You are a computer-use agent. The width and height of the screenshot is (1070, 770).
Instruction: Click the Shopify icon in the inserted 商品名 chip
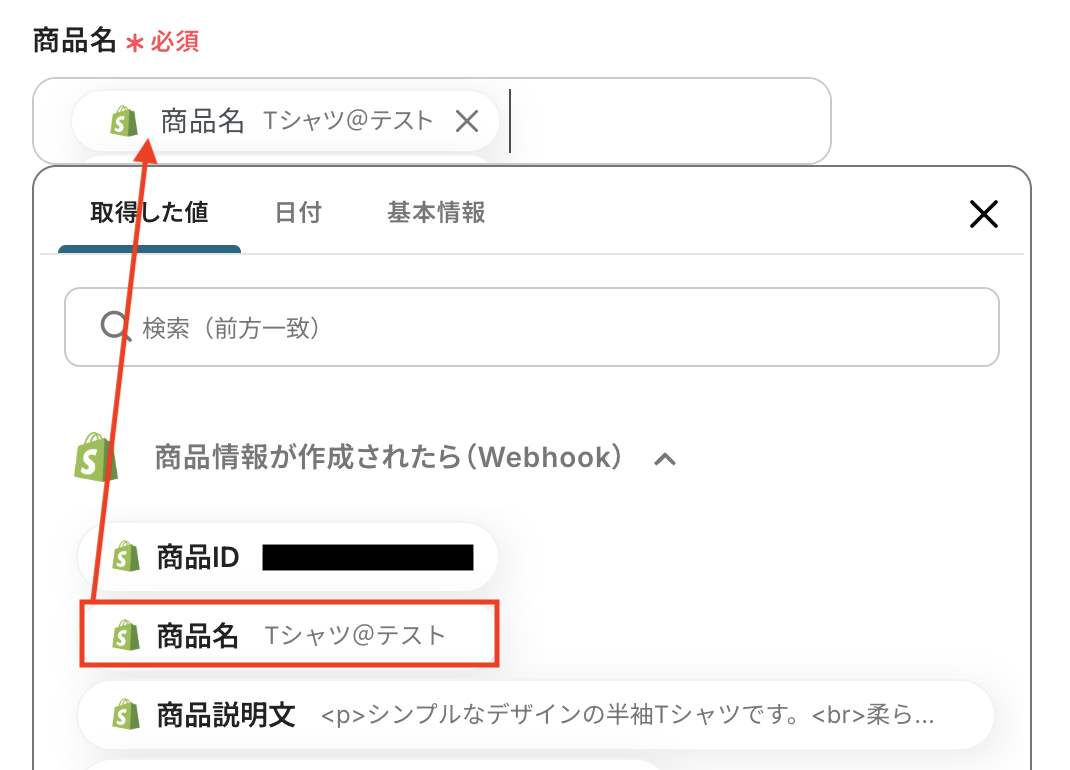point(123,122)
